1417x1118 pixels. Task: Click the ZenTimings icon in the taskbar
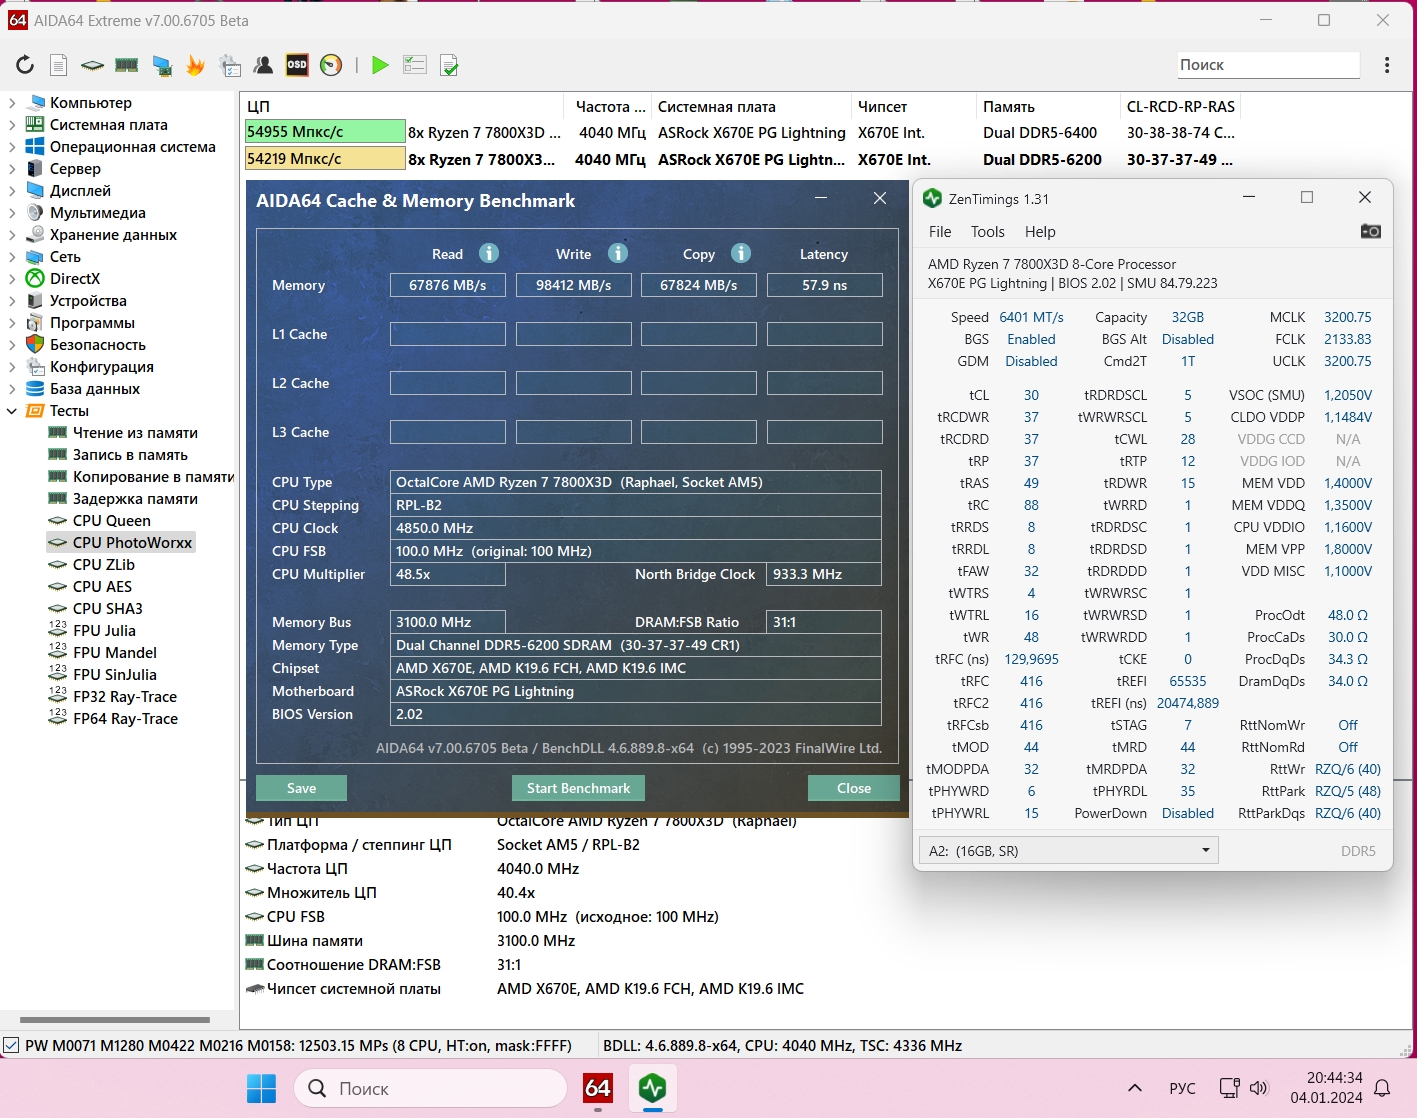pyautogui.click(x=653, y=1088)
